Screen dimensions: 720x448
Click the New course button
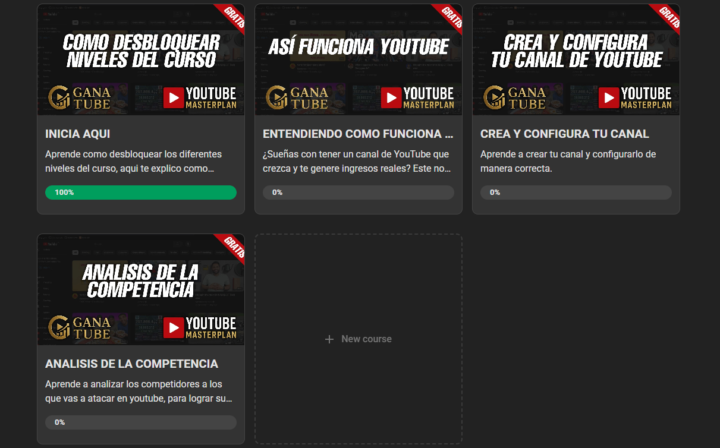click(358, 339)
